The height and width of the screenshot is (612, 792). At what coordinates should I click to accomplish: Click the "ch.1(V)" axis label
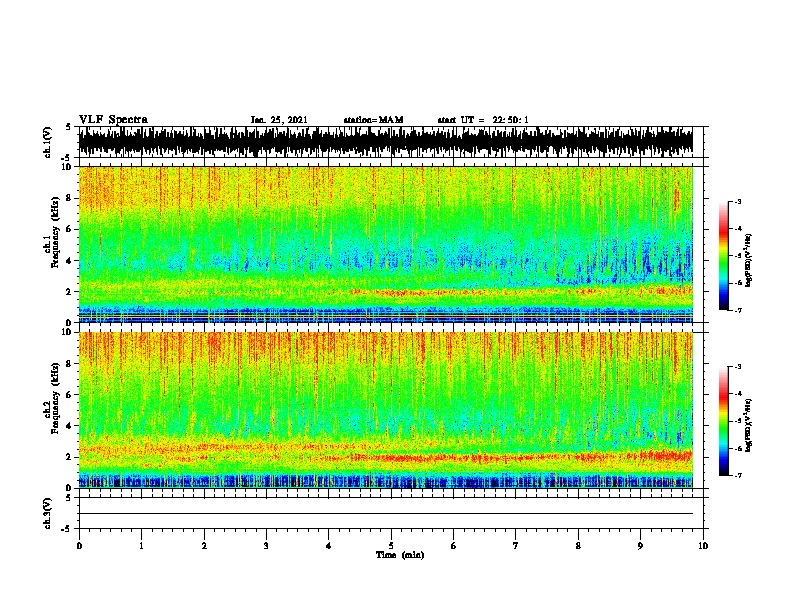pyautogui.click(x=47, y=142)
